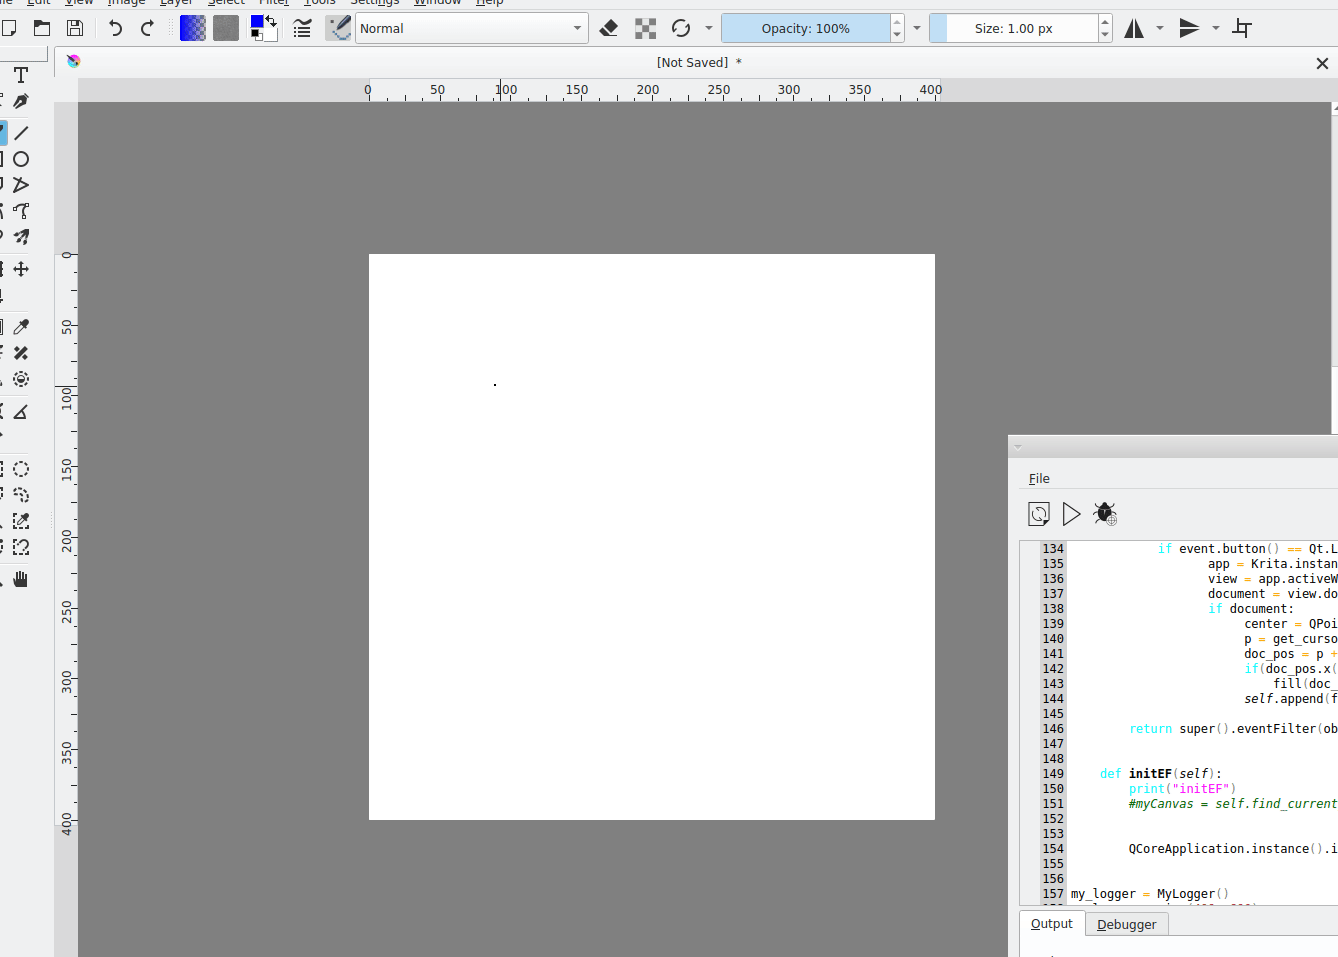Run the script with the play button
1338x957 pixels.
[x=1071, y=514]
